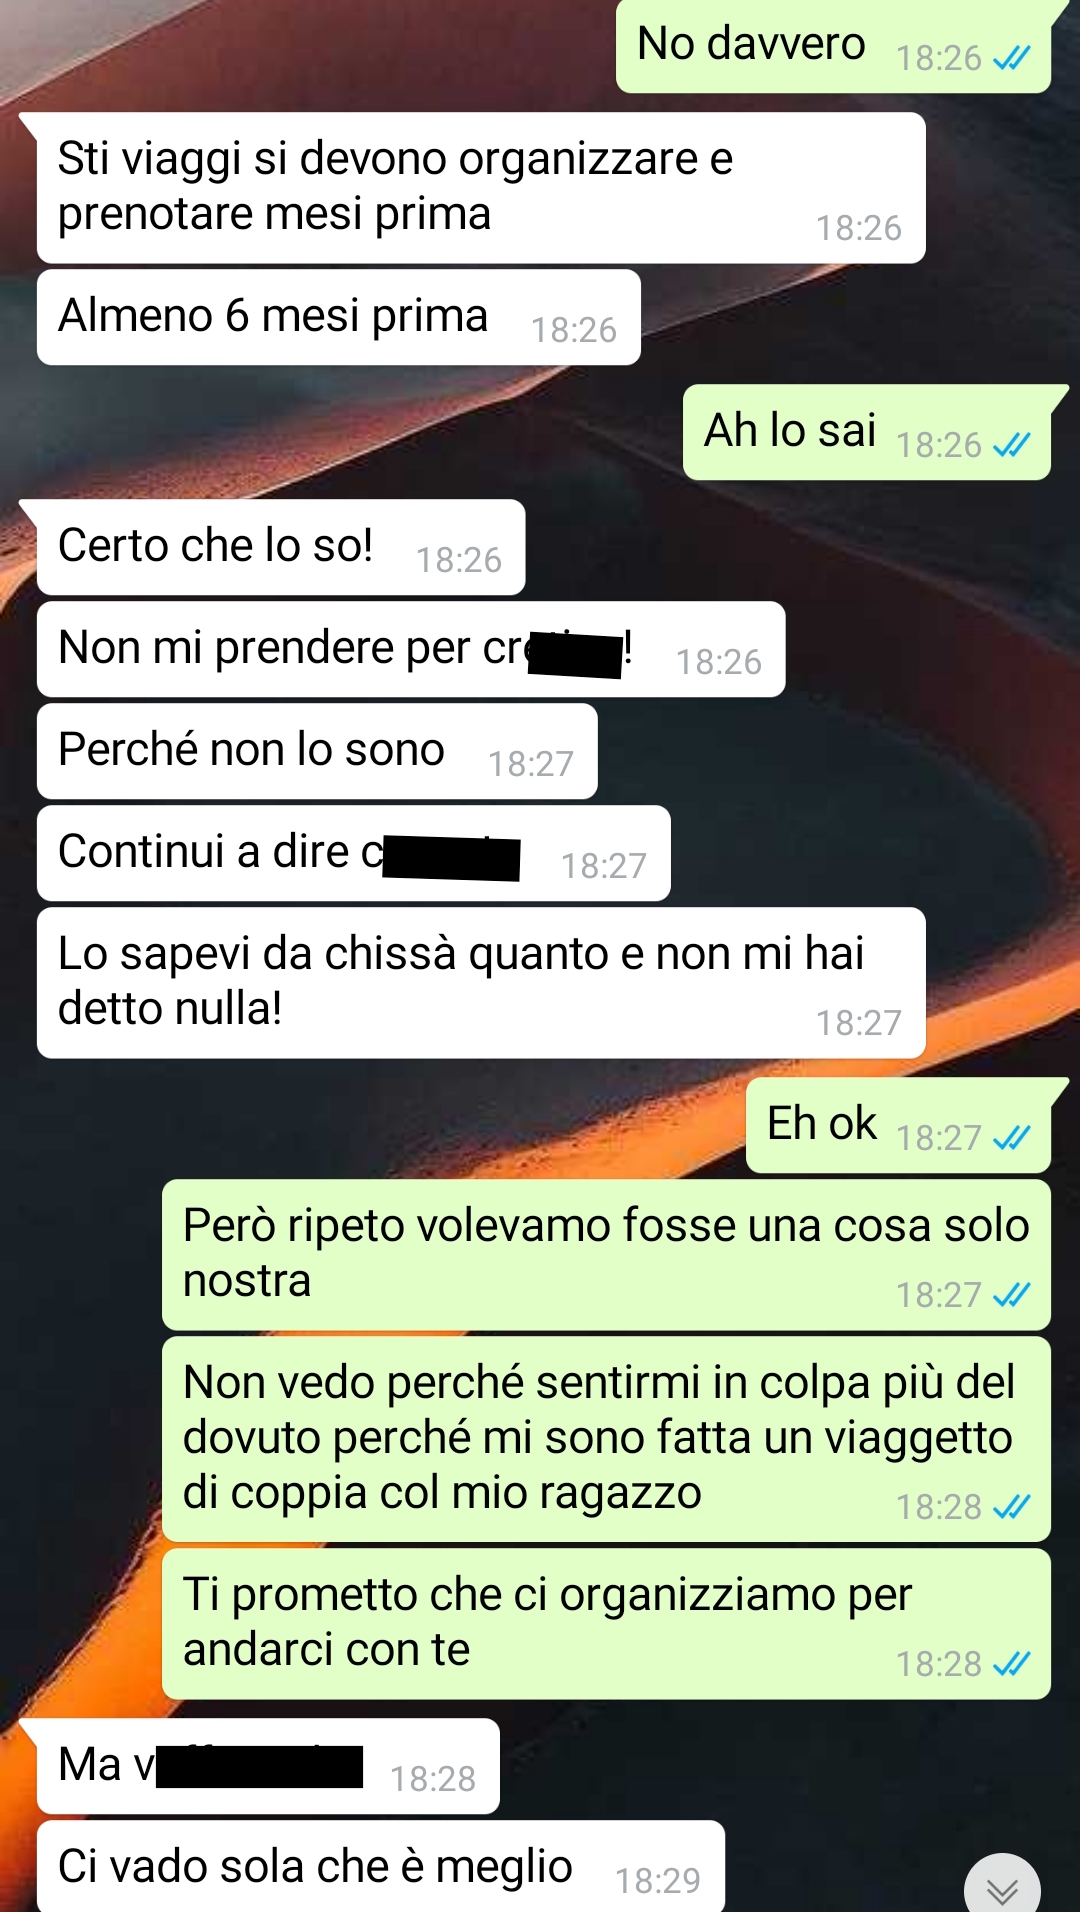Tap ticks on 'Non vedo perché sentirmi in colpa'
Viewport: 1080px width, 1912px height.
(x=1011, y=1507)
